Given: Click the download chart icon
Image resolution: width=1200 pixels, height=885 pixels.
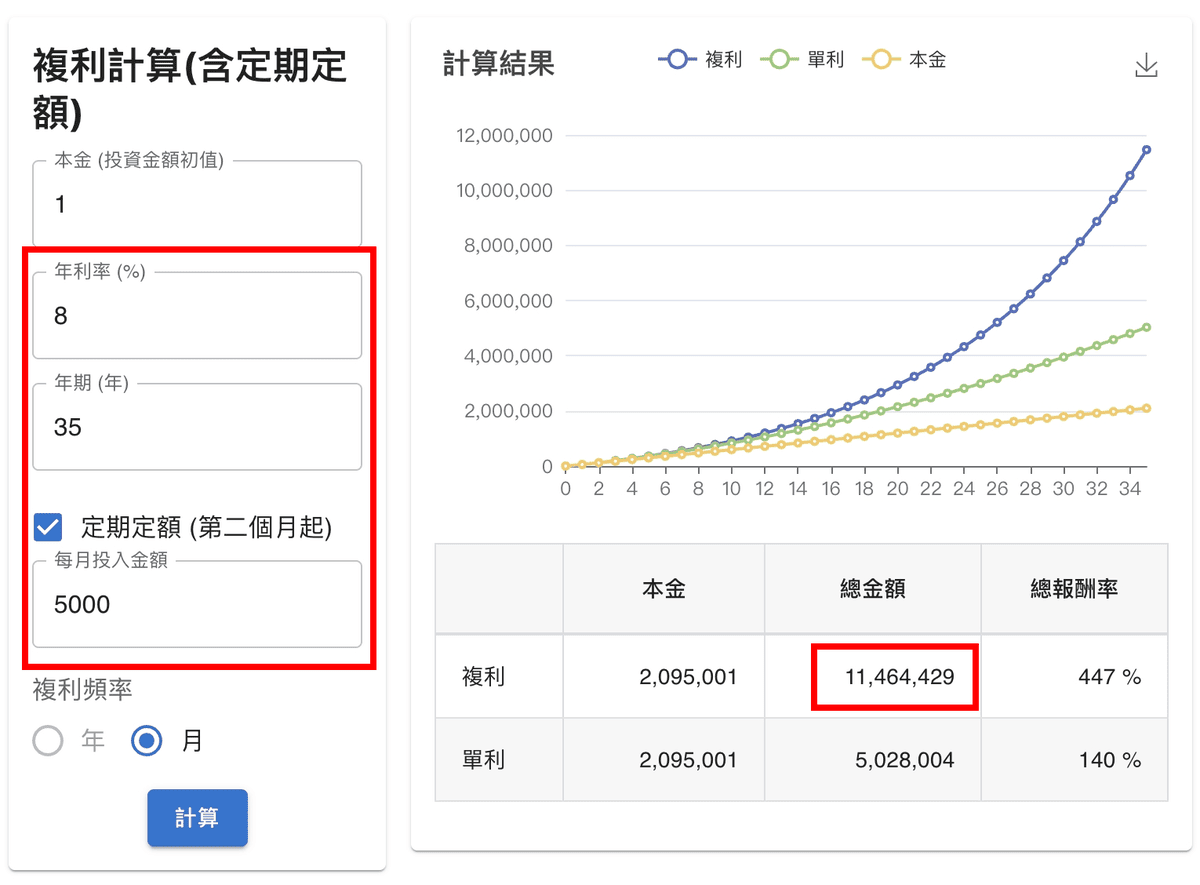Looking at the screenshot, I should (x=1146, y=63).
